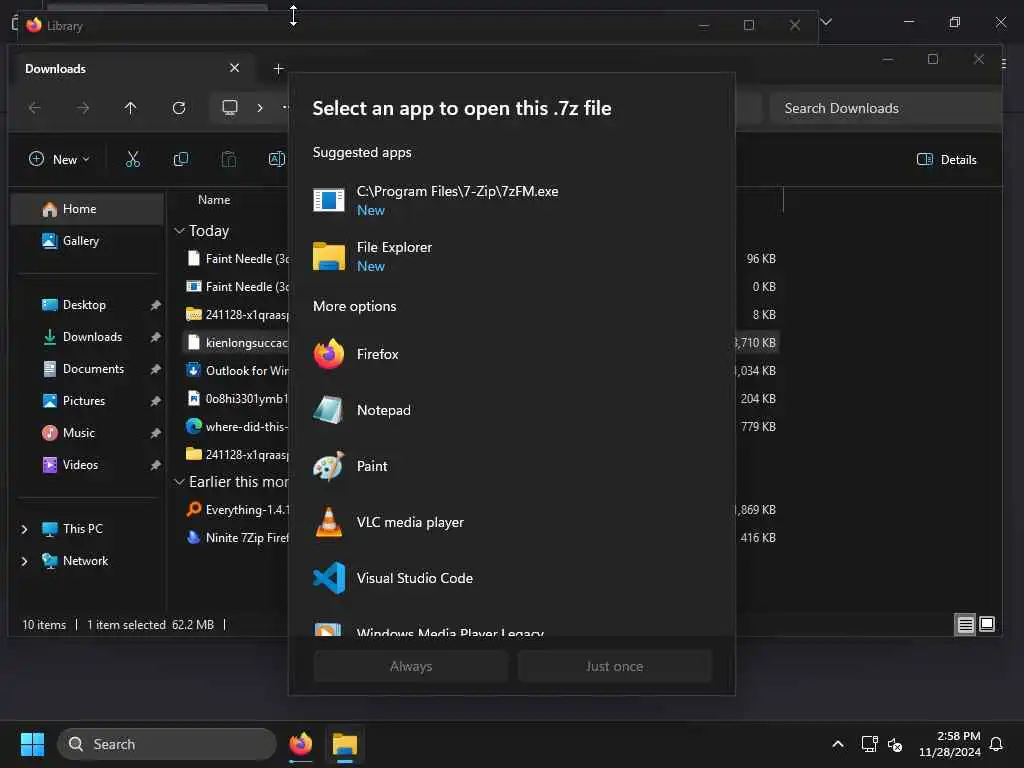The width and height of the screenshot is (1024, 768).
Task: Expand the This PC tree node
Action: [25, 529]
